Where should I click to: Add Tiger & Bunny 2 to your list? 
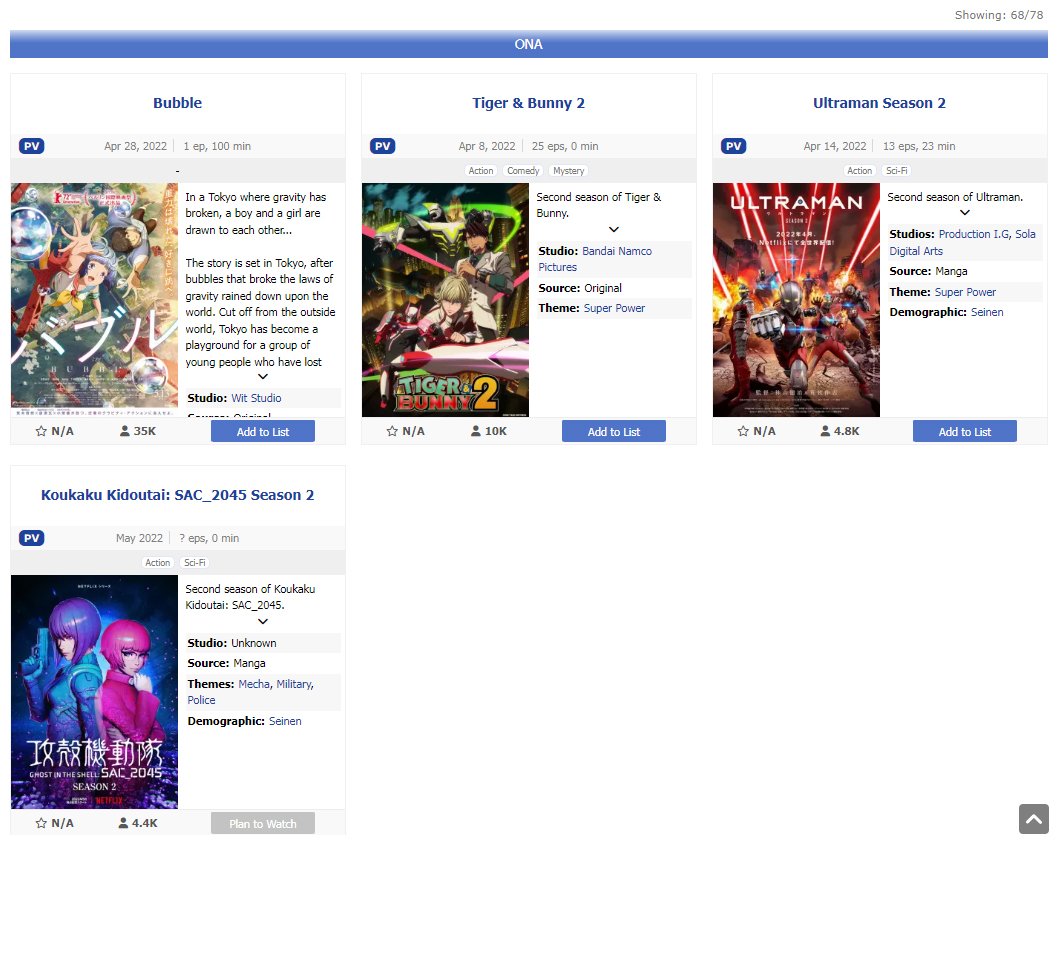point(614,431)
